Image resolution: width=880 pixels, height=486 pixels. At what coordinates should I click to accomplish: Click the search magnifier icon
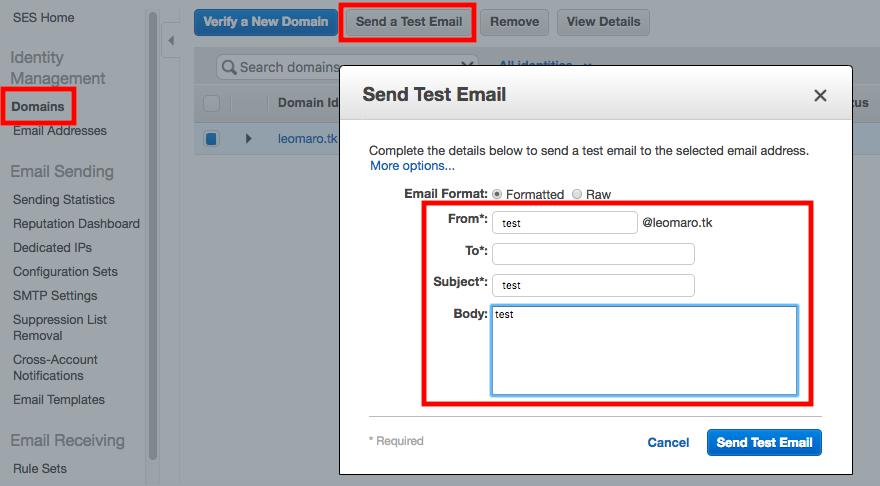pos(230,67)
